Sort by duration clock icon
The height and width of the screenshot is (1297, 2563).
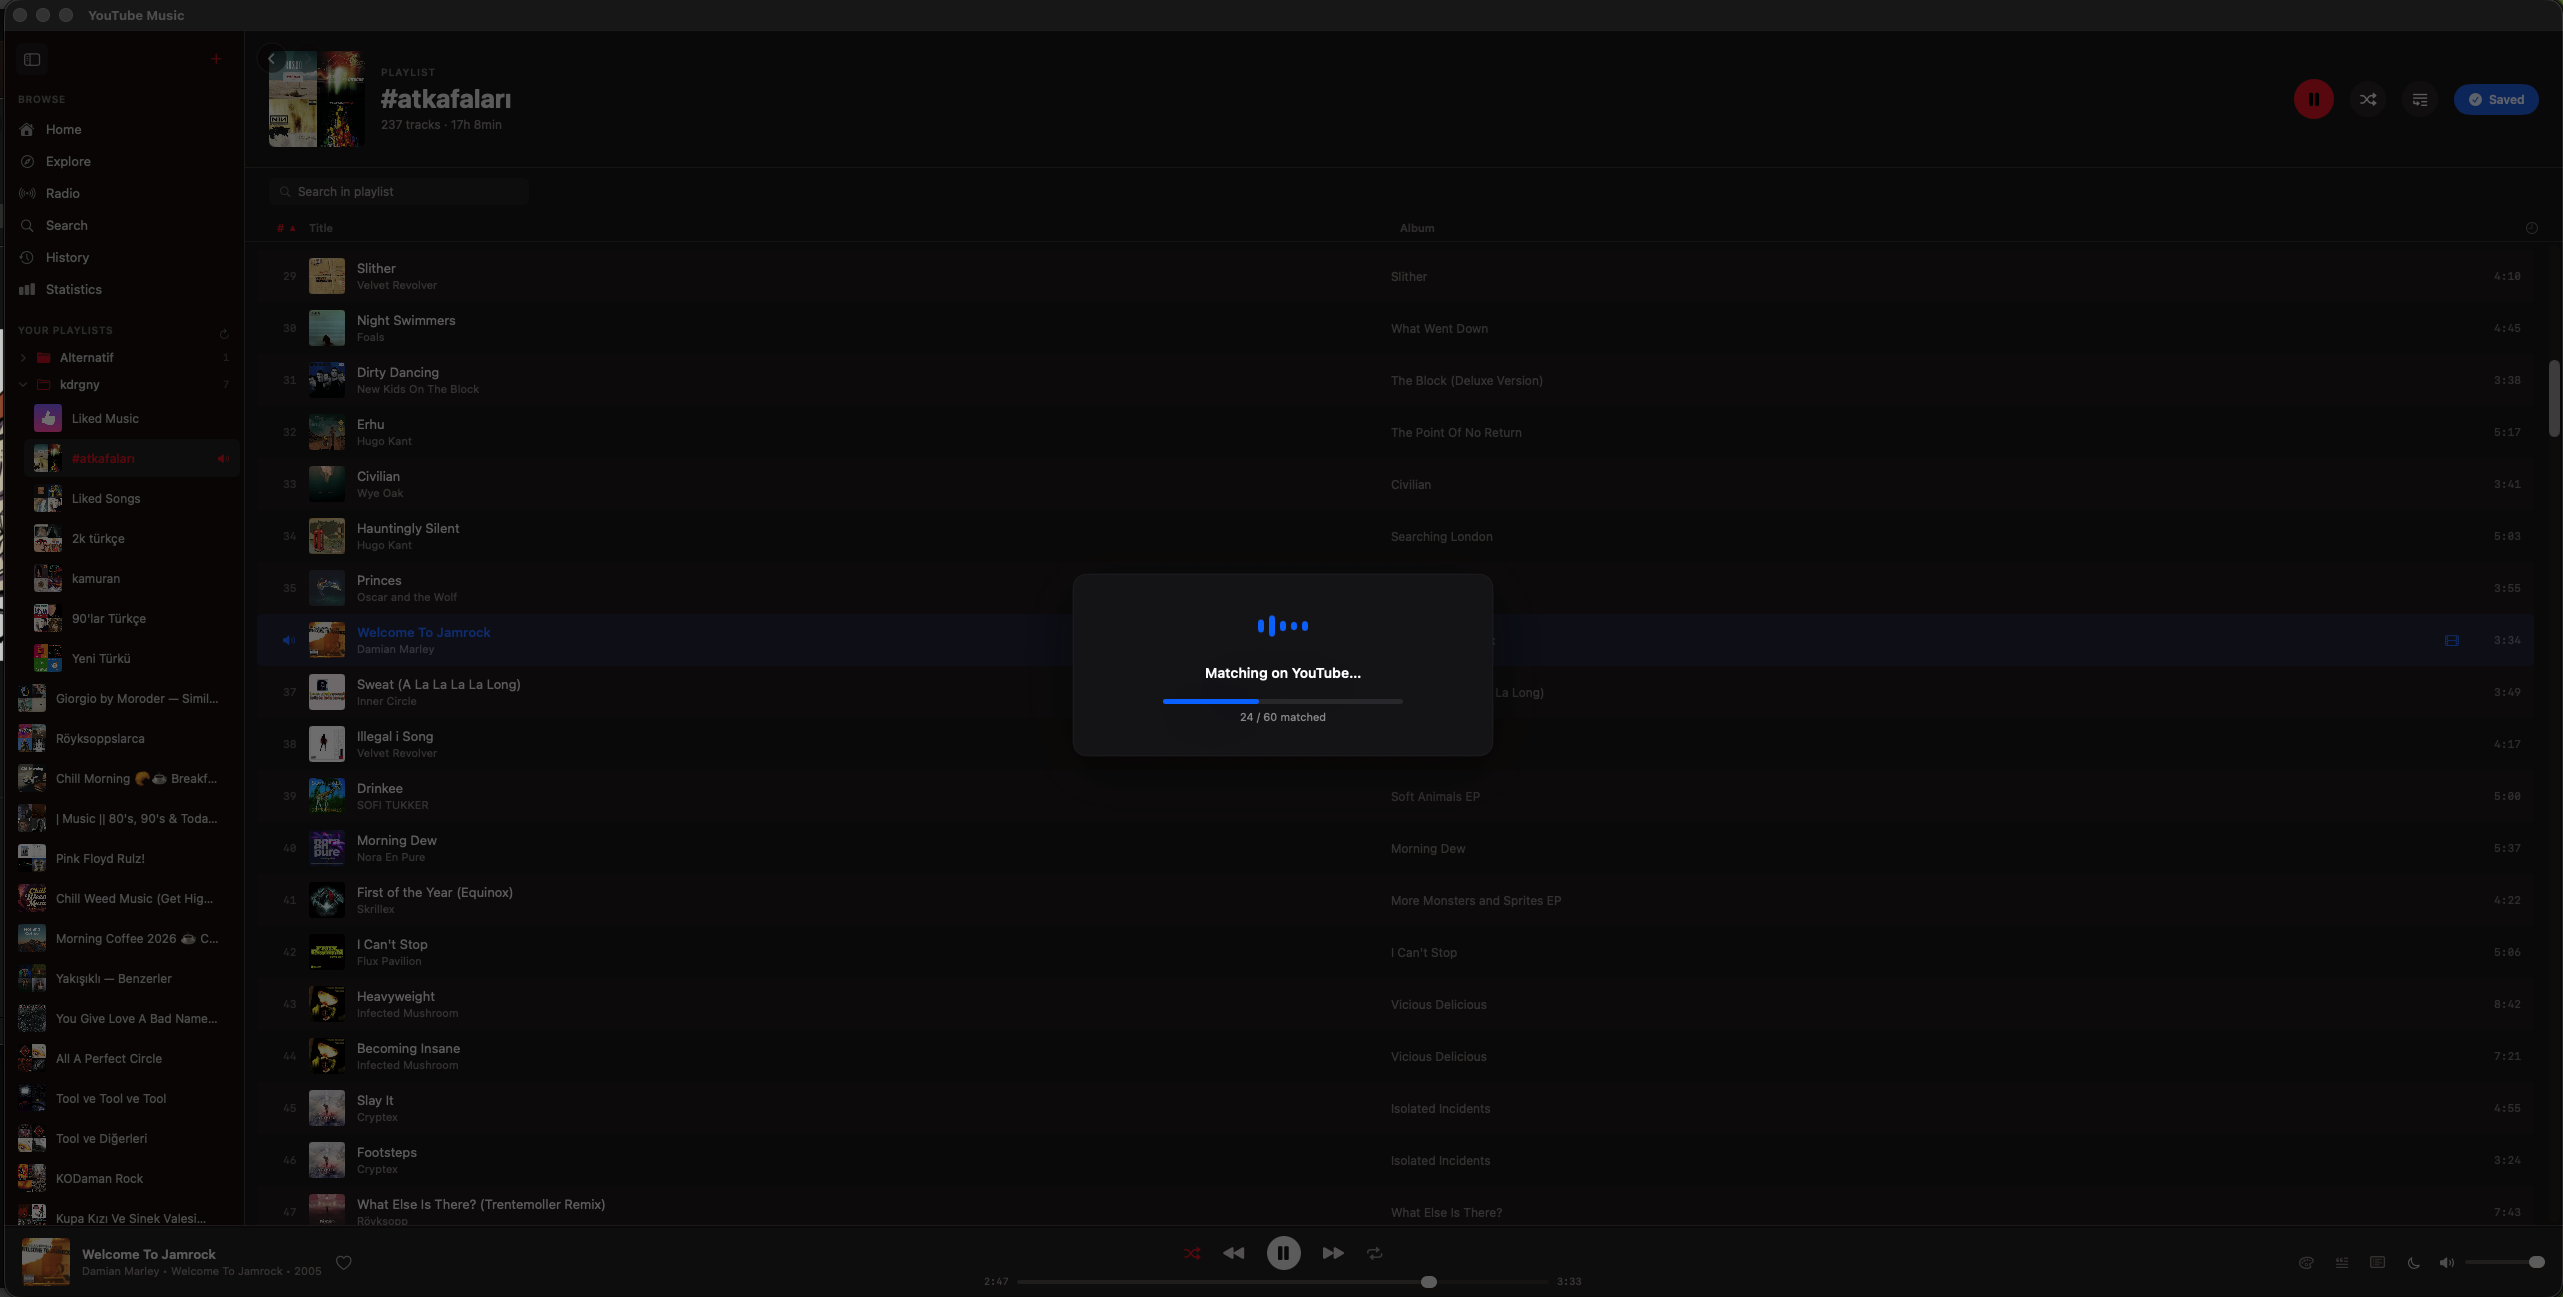2531,228
